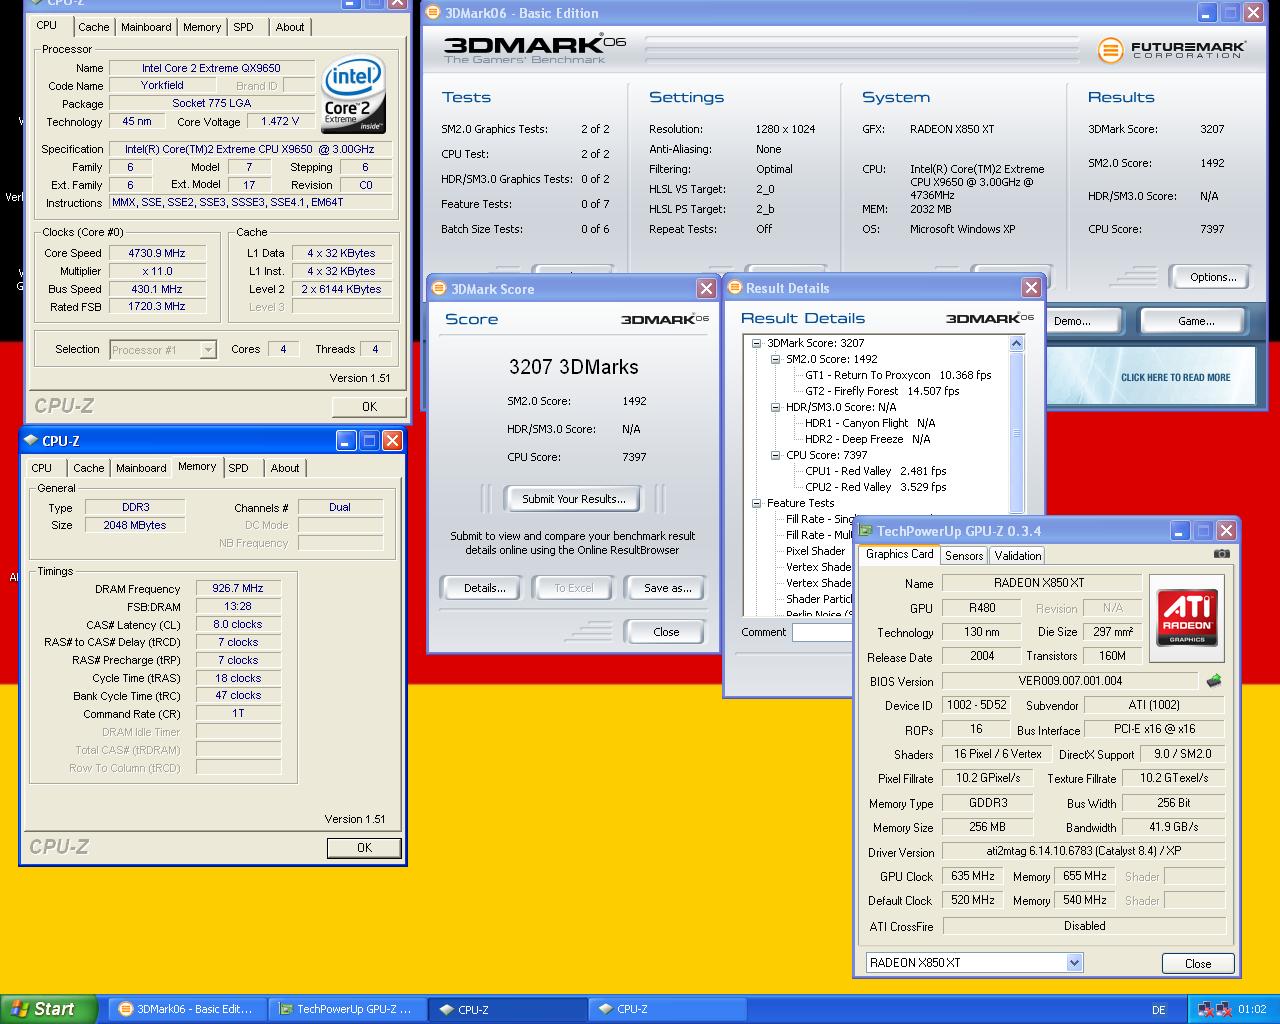Switch to the second CPU-Z taskbar button
Image resolution: width=1280 pixels, height=1024 pixels.
click(667, 1009)
